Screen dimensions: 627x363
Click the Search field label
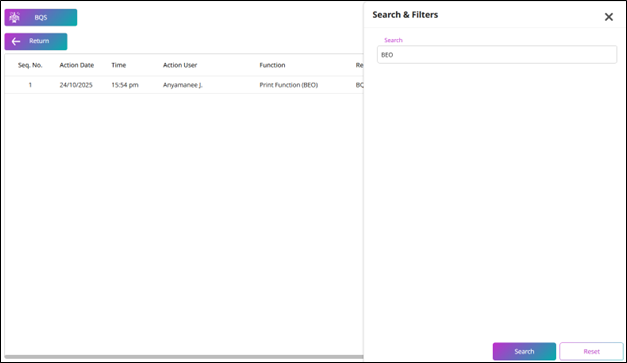(393, 40)
